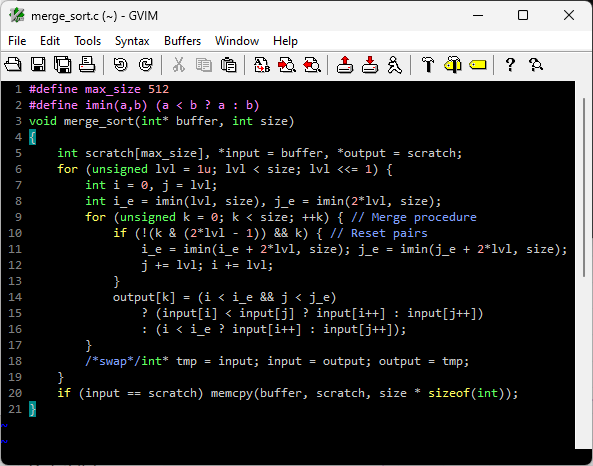Run a Vim script icon
Screen dimensions: 593x466
pos(394,64)
